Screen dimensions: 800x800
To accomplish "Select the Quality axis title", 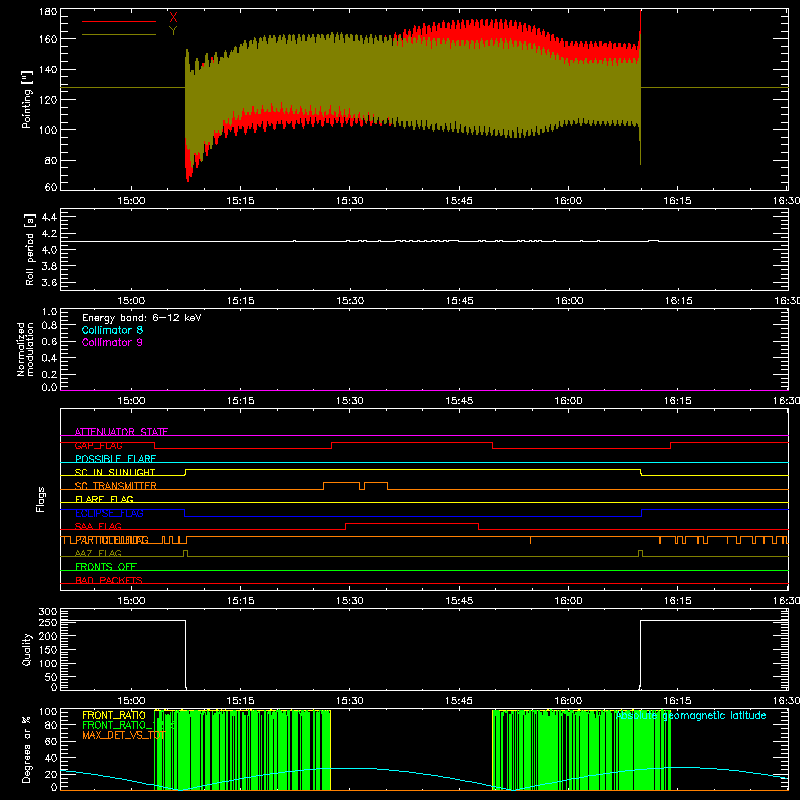I will 27,649.
